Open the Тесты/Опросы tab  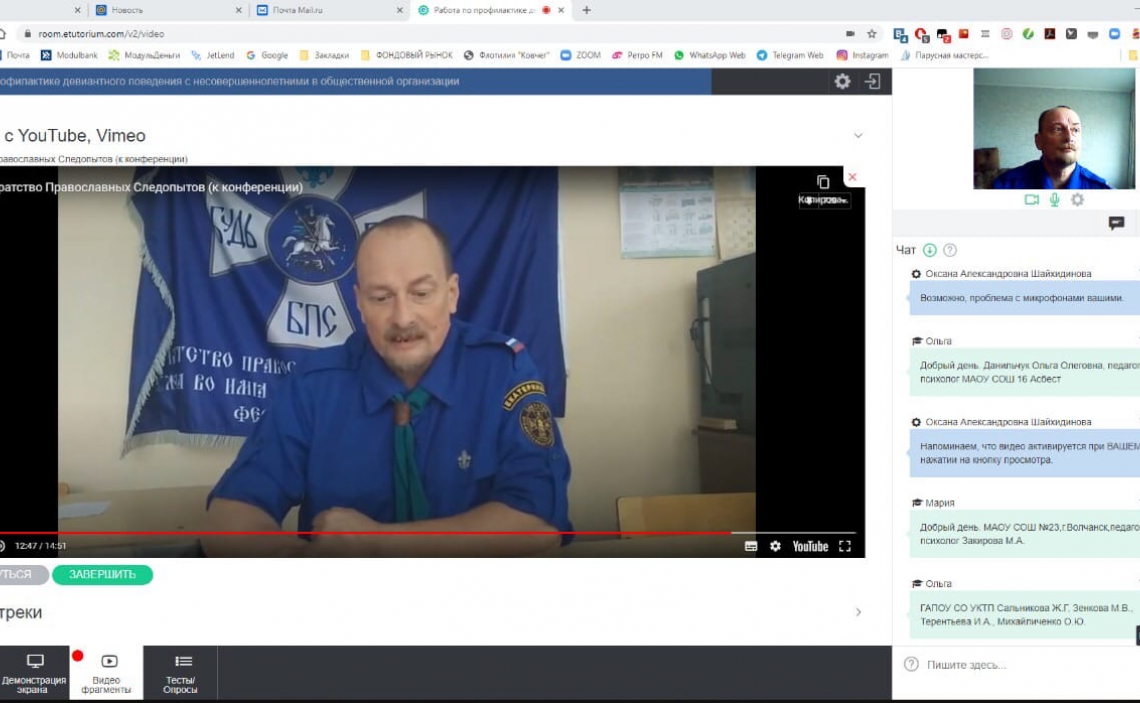tap(181, 672)
